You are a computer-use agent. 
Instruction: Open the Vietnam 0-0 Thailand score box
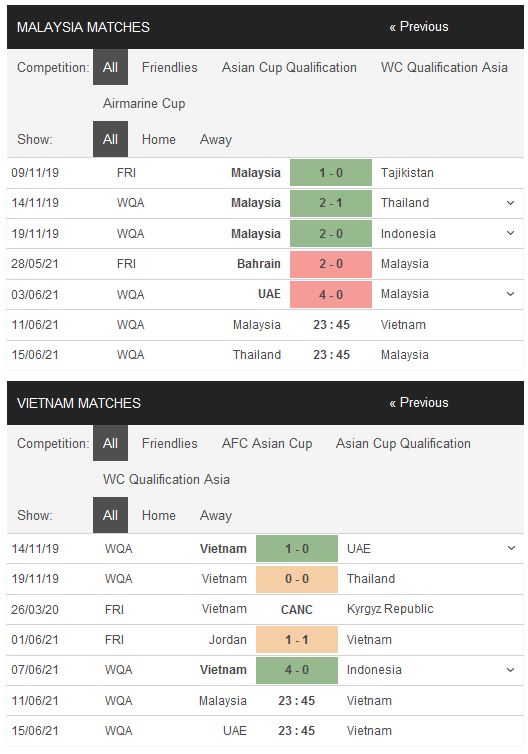coord(297,578)
